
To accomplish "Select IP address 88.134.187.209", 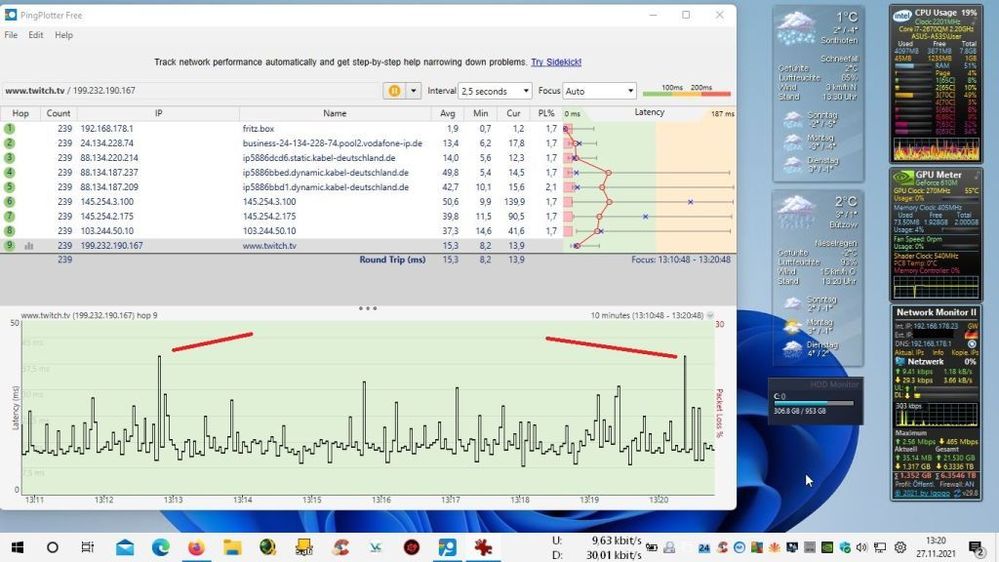I will 109,187.
